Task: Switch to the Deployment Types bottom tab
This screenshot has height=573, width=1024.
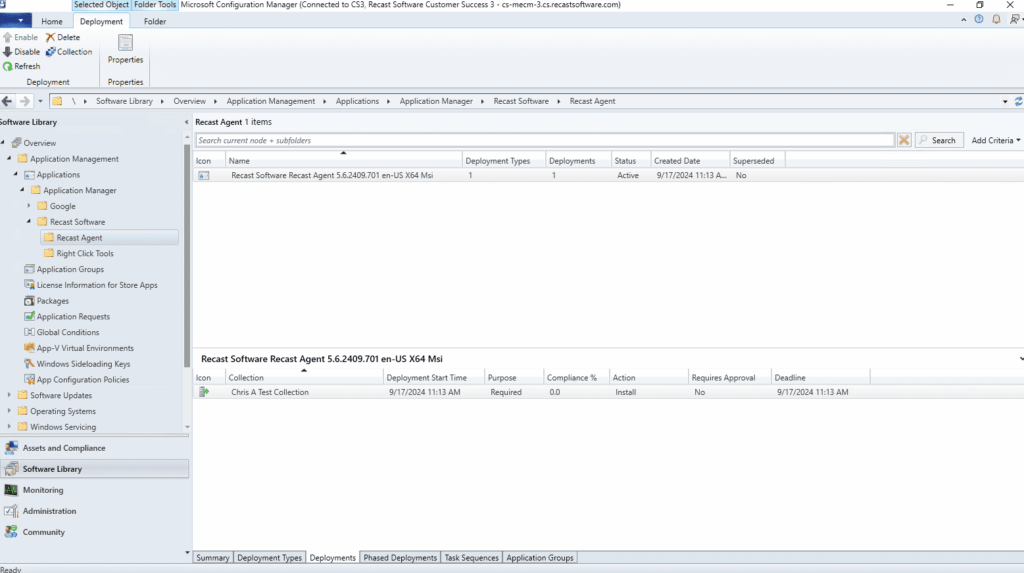Action: pos(269,558)
